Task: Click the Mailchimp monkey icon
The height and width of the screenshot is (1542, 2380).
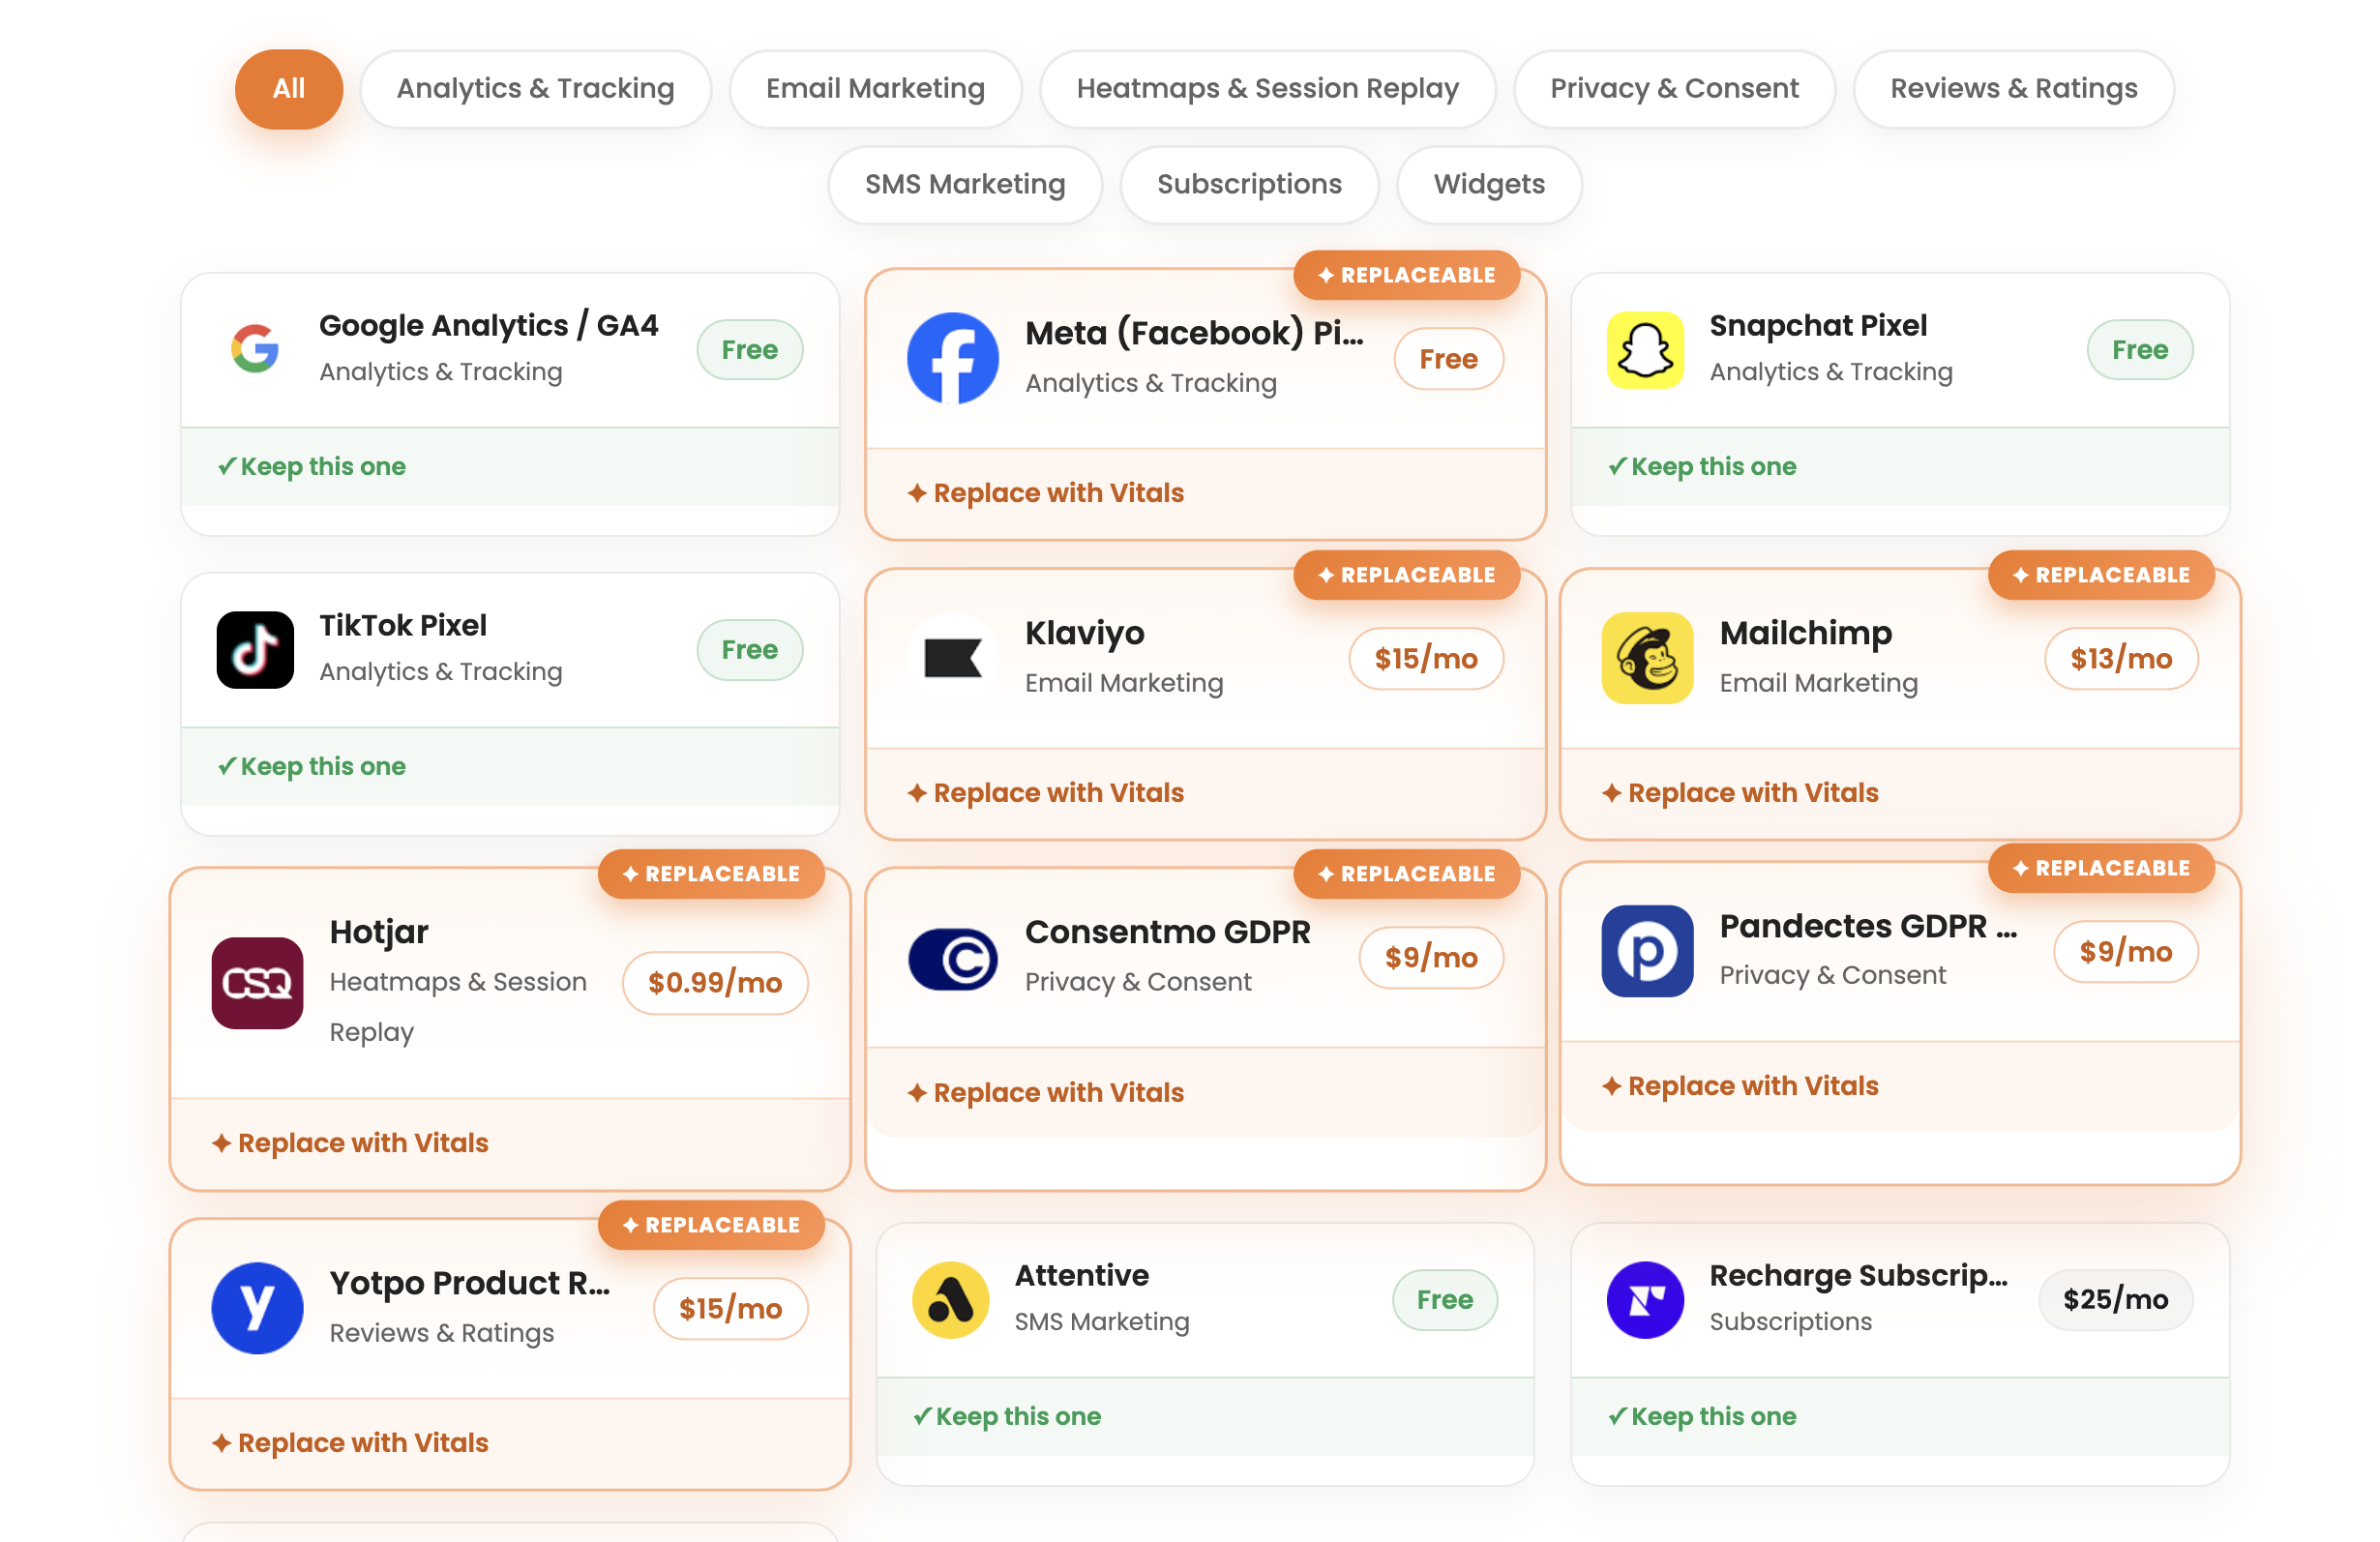Action: (1647, 658)
